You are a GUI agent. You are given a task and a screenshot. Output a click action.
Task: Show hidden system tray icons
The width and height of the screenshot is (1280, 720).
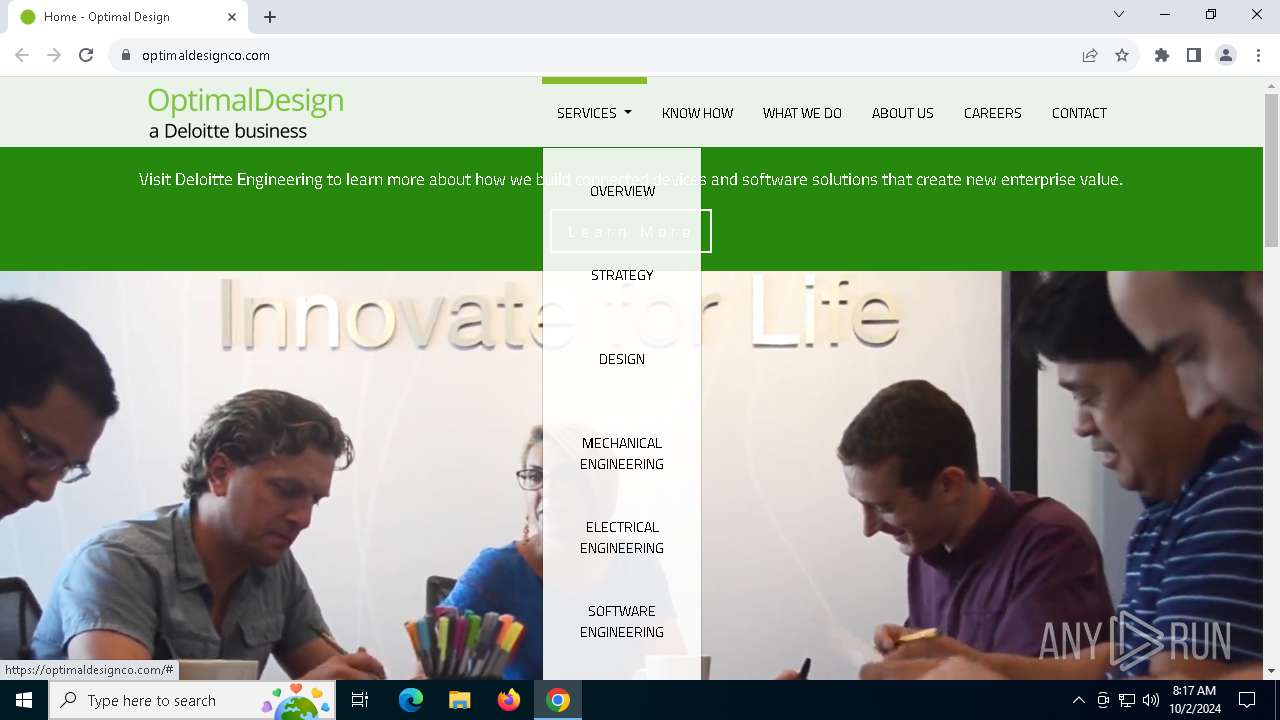point(1078,700)
